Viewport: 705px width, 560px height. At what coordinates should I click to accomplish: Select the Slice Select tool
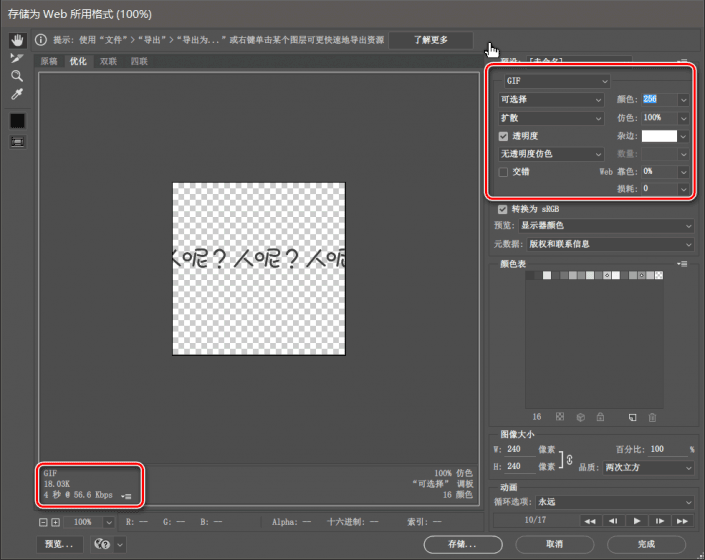[x=17, y=58]
